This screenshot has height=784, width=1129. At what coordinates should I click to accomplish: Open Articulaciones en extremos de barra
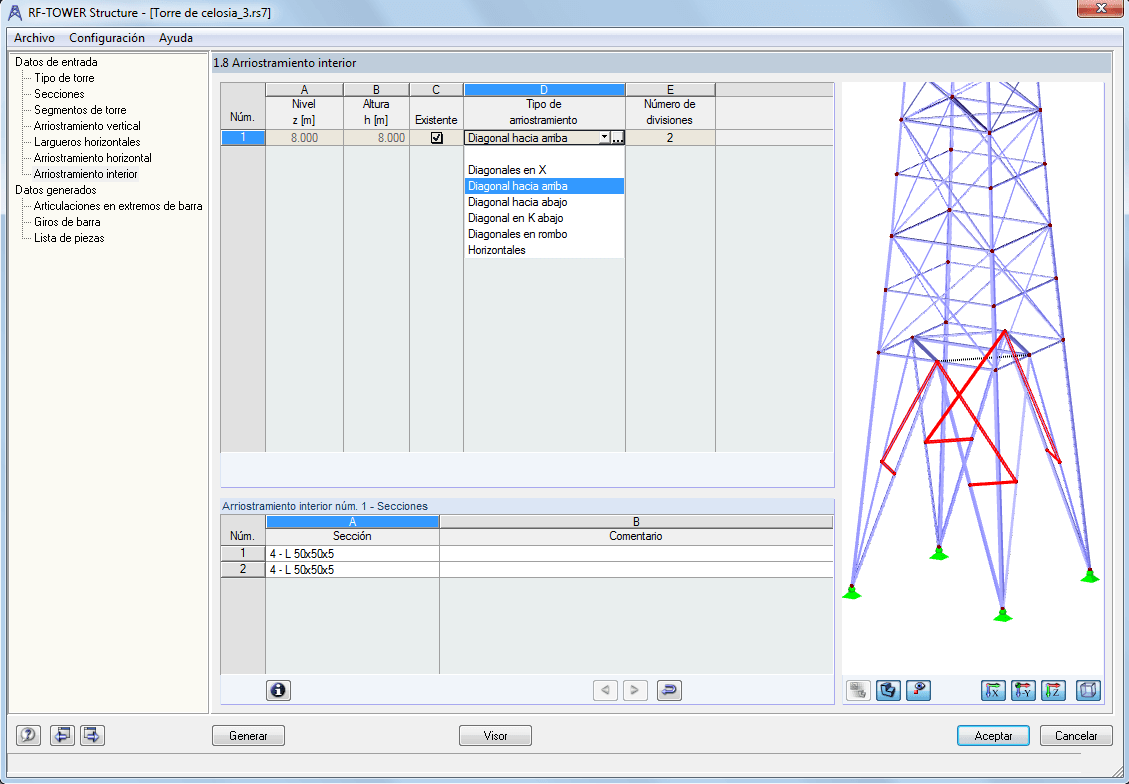point(118,206)
